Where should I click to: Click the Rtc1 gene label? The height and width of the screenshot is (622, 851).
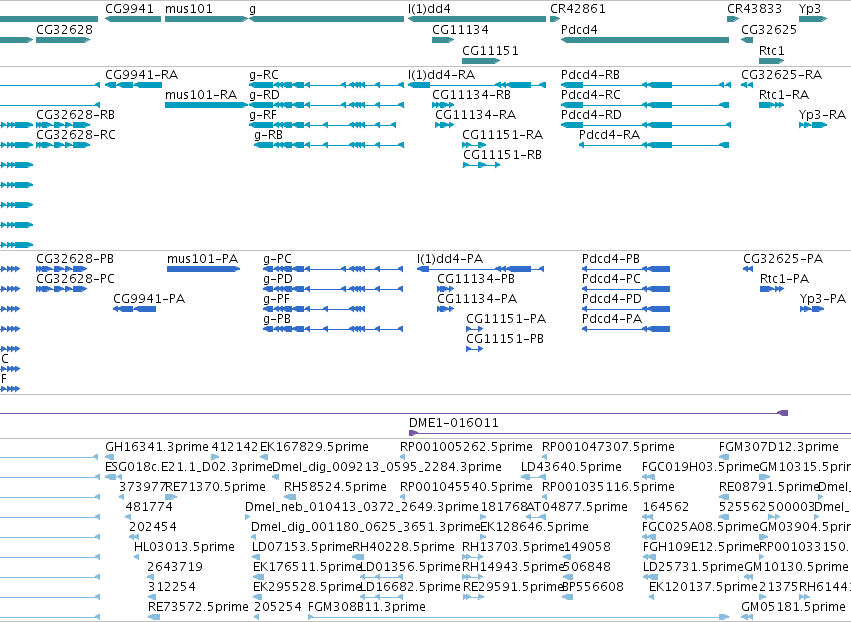[772, 50]
